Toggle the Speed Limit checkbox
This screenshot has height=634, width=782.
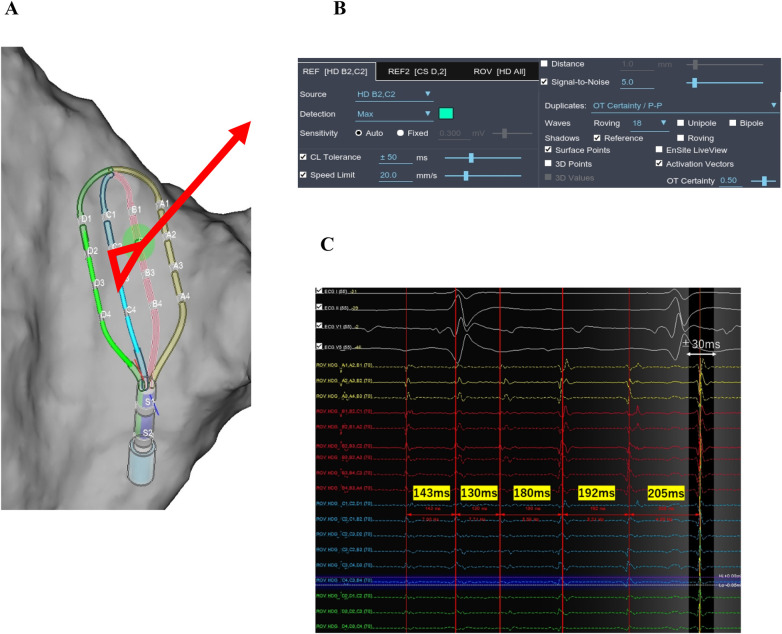tap(303, 175)
